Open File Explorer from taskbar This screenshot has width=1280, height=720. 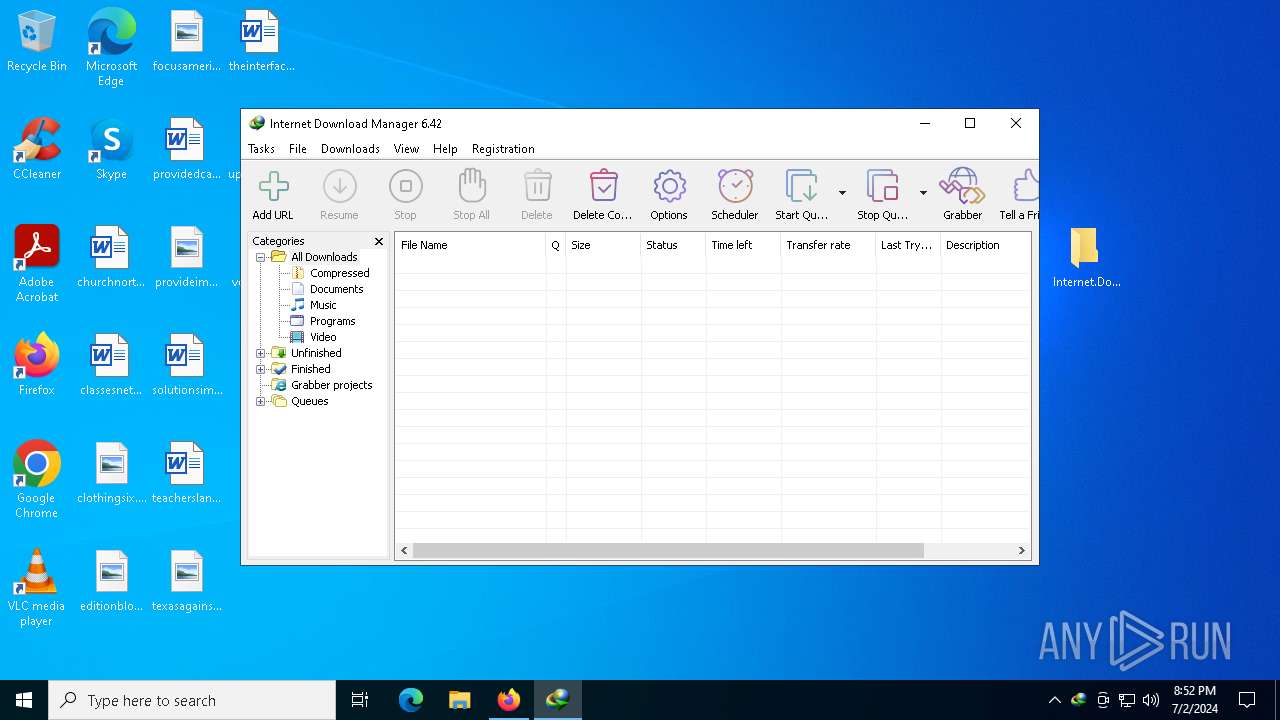(x=460, y=700)
